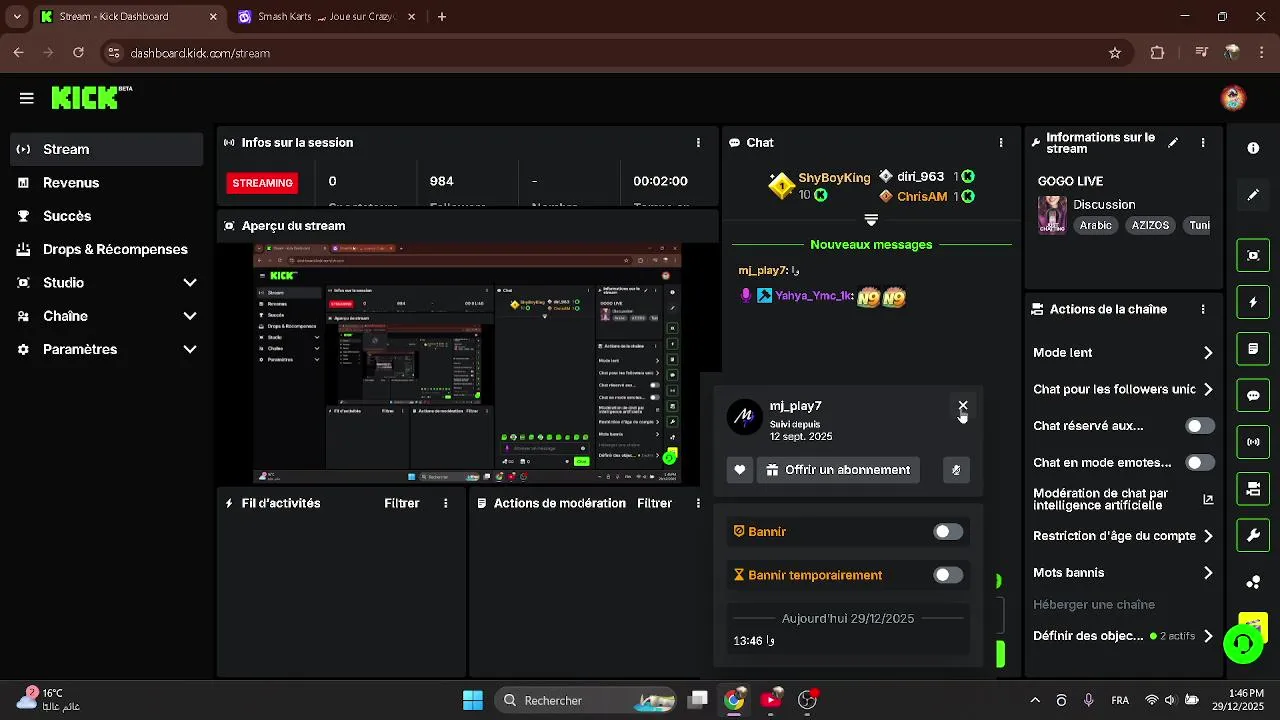Open Mode lent settings arrow
The image size is (1280, 720).
pyautogui.click(x=1208, y=353)
